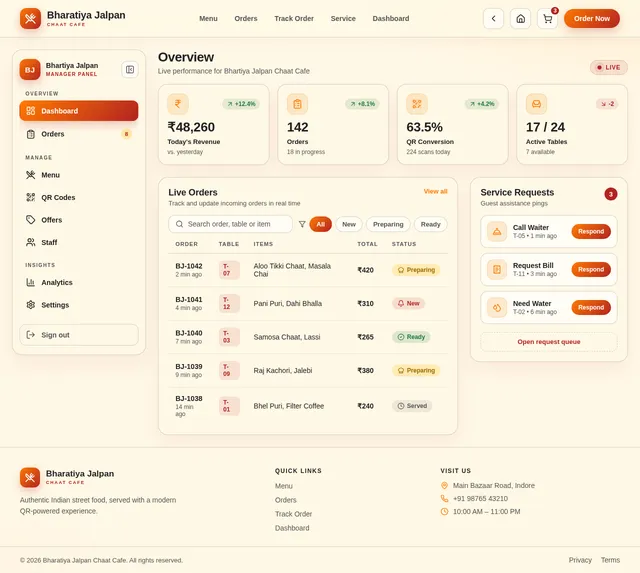The width and height of the screenshot is (640, 573).
Task: Click order ID BJ-1039
Action: (189, 366)
